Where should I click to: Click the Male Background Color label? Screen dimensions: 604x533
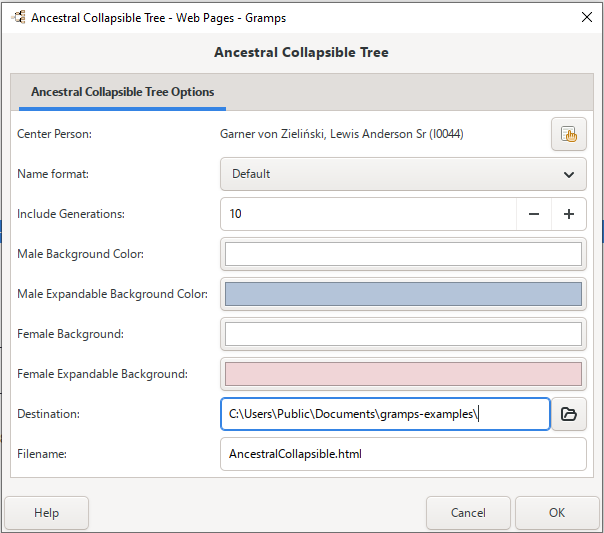coord(81,254)
